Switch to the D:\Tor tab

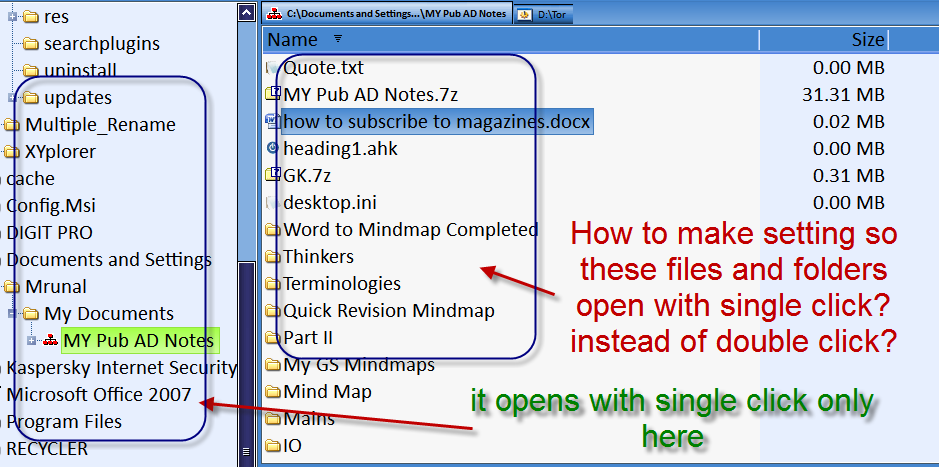tap(546, 14)
